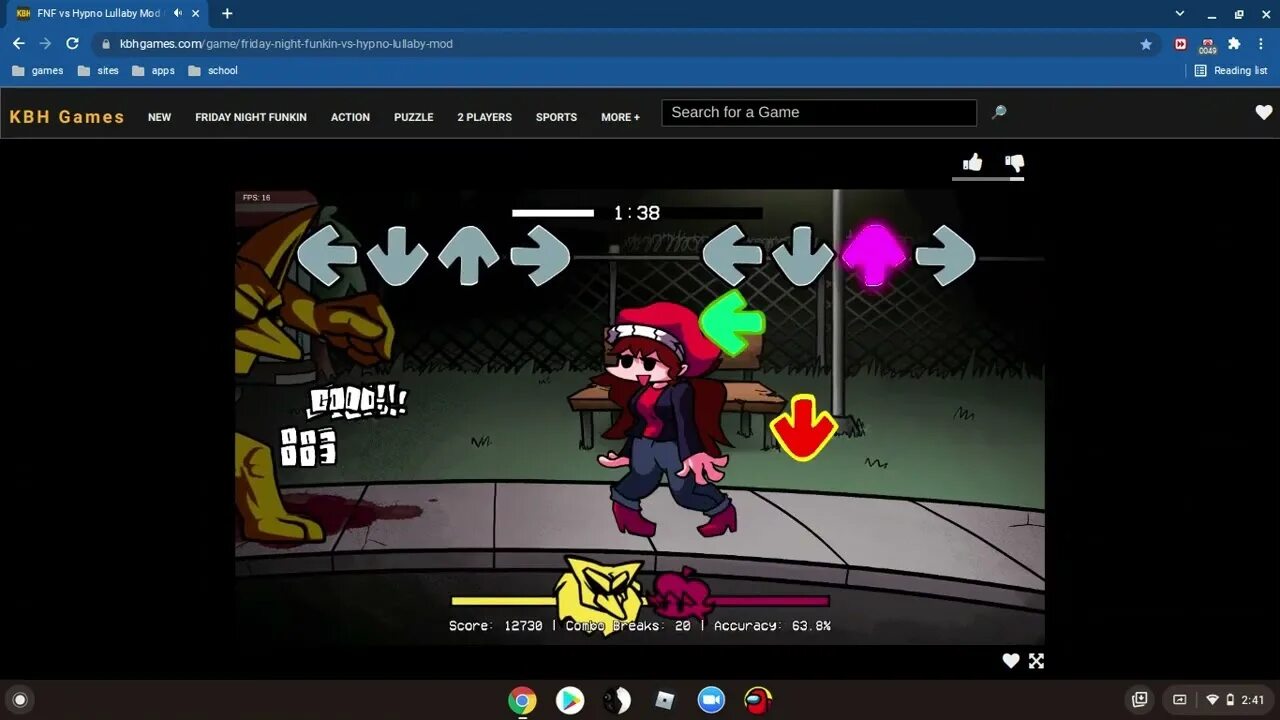Click the player's gray right arrow receptor

[x=945, y=256]
